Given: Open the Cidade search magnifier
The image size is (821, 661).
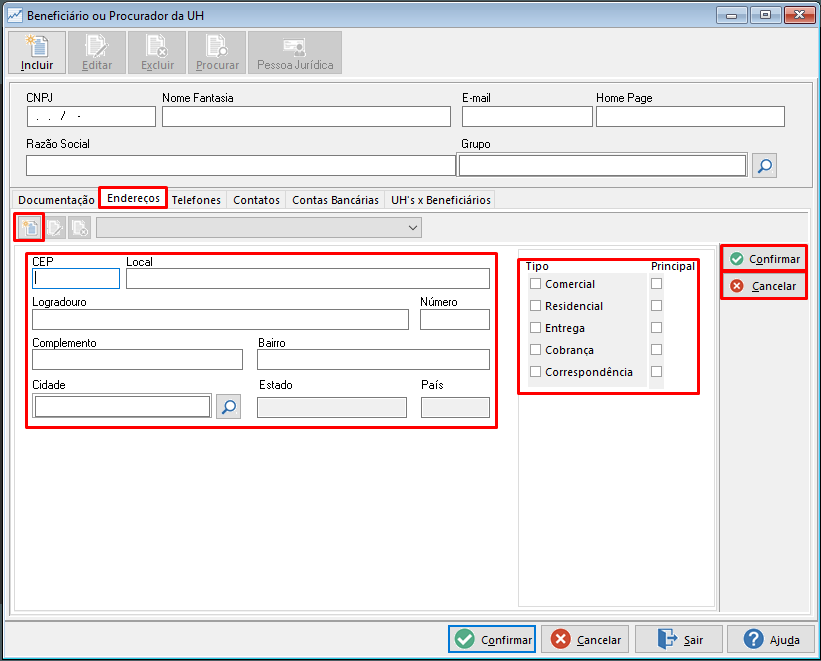Looking at the screenshot, I should [229, 406].
